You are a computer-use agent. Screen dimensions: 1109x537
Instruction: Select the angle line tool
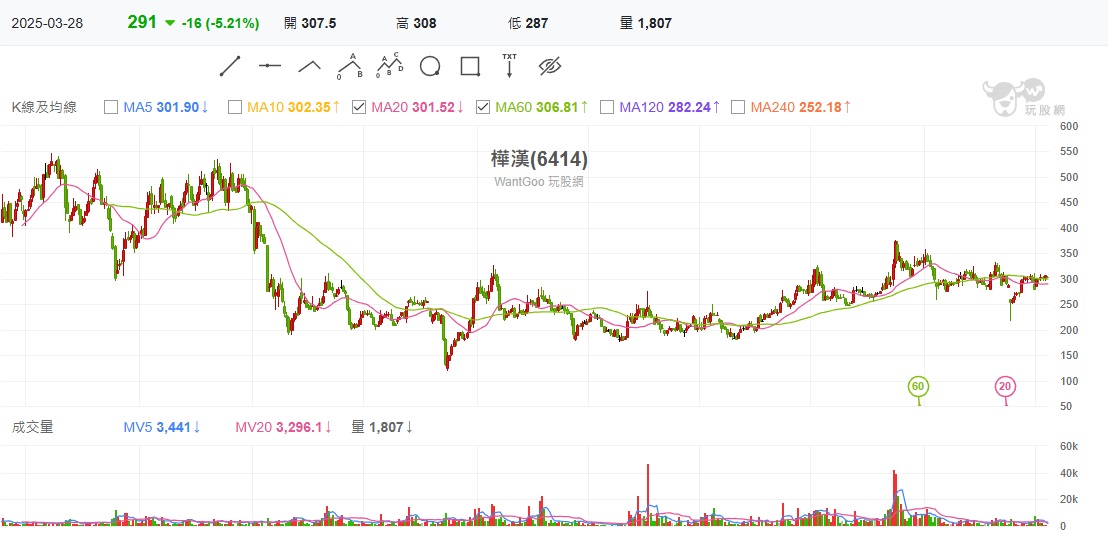pos(310,67)
